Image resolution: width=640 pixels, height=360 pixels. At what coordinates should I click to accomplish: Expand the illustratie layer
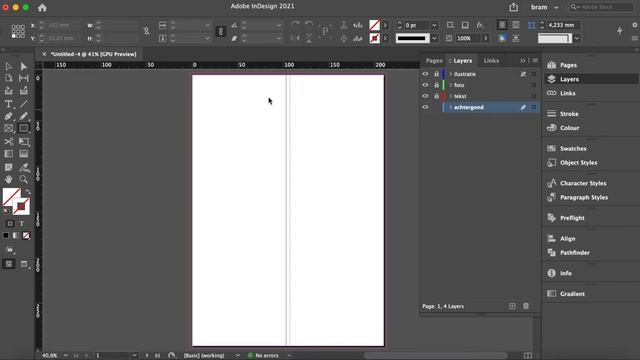[451, 74]
